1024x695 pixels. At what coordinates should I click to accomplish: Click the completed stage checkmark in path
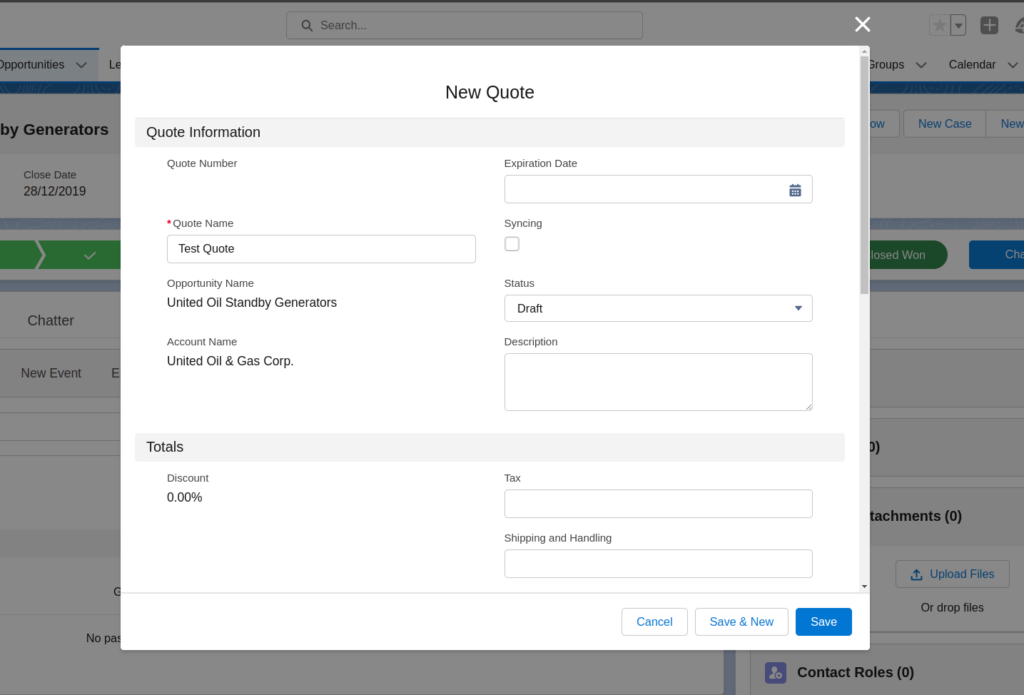90,256
